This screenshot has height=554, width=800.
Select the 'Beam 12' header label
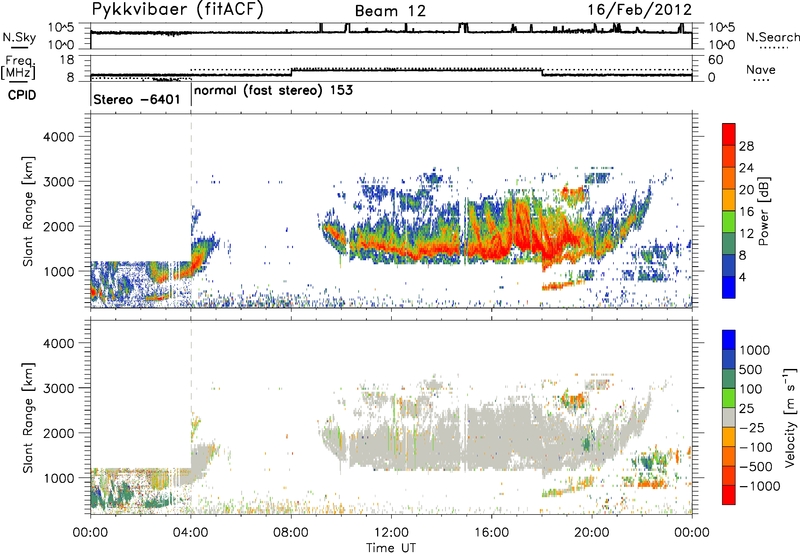390,11
